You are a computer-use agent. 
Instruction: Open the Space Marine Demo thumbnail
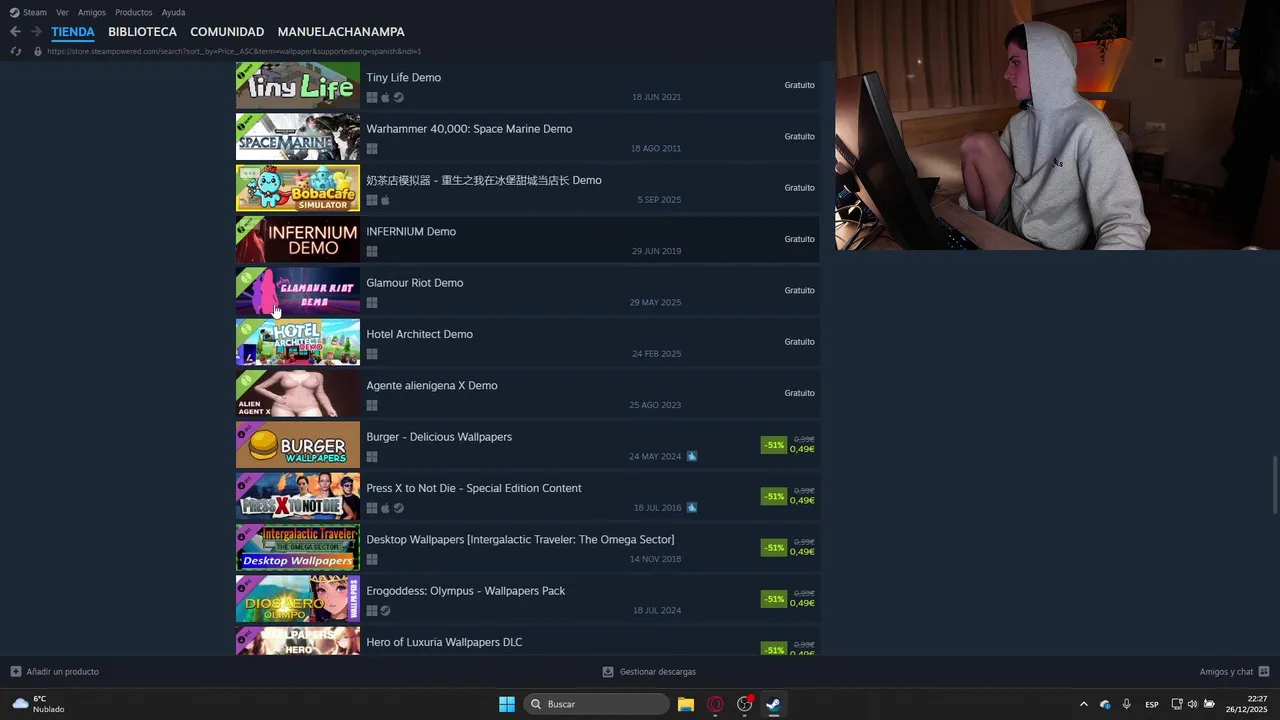(298, 136)
